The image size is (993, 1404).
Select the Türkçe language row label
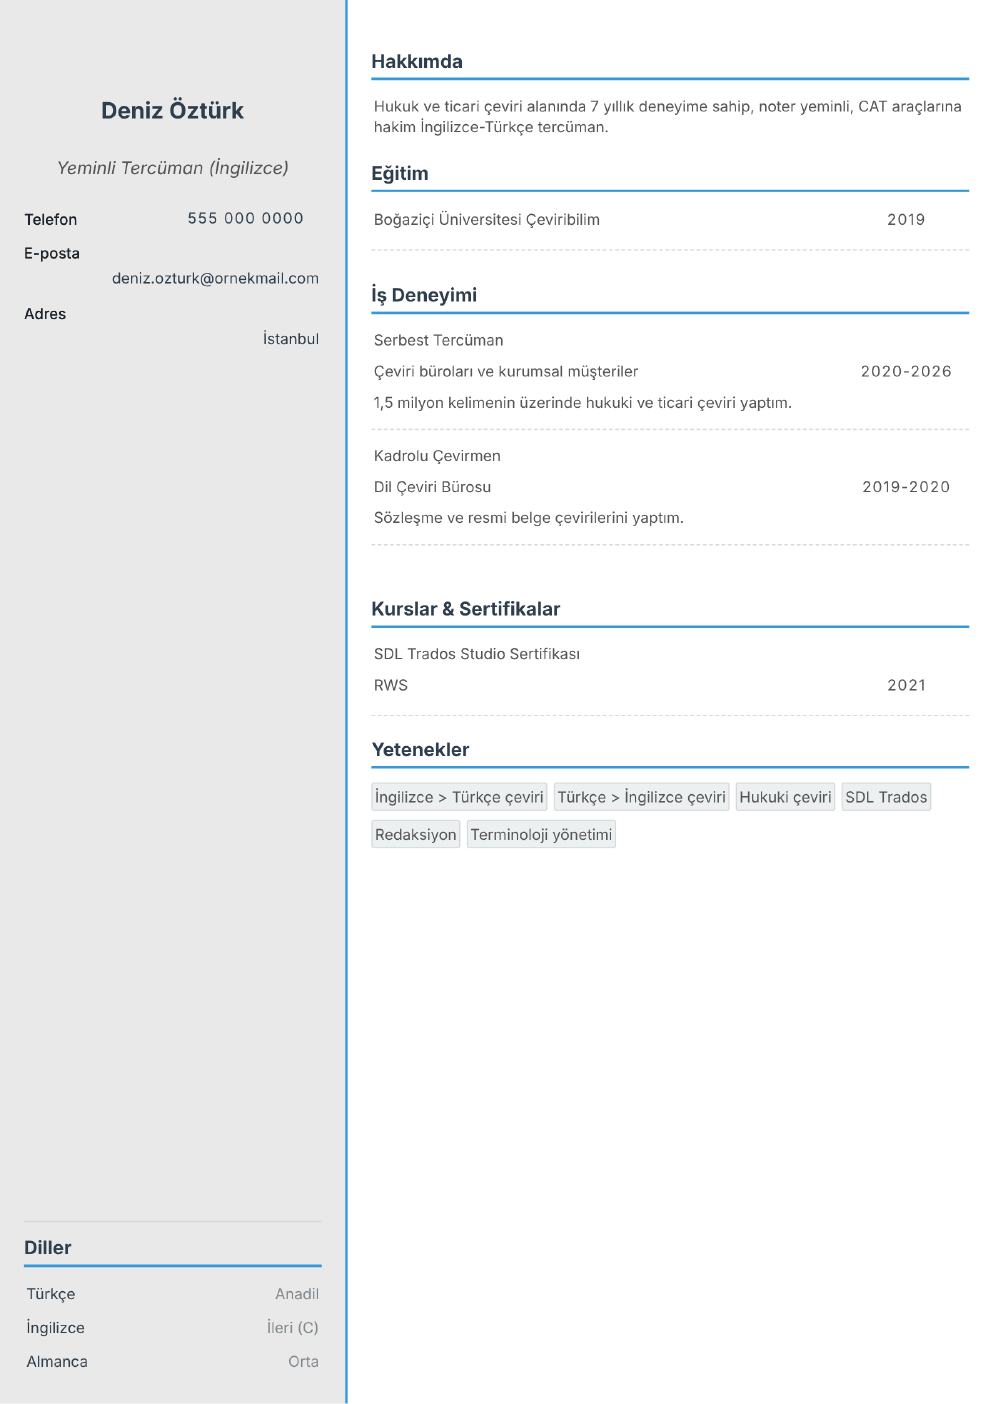(51, 1294)
